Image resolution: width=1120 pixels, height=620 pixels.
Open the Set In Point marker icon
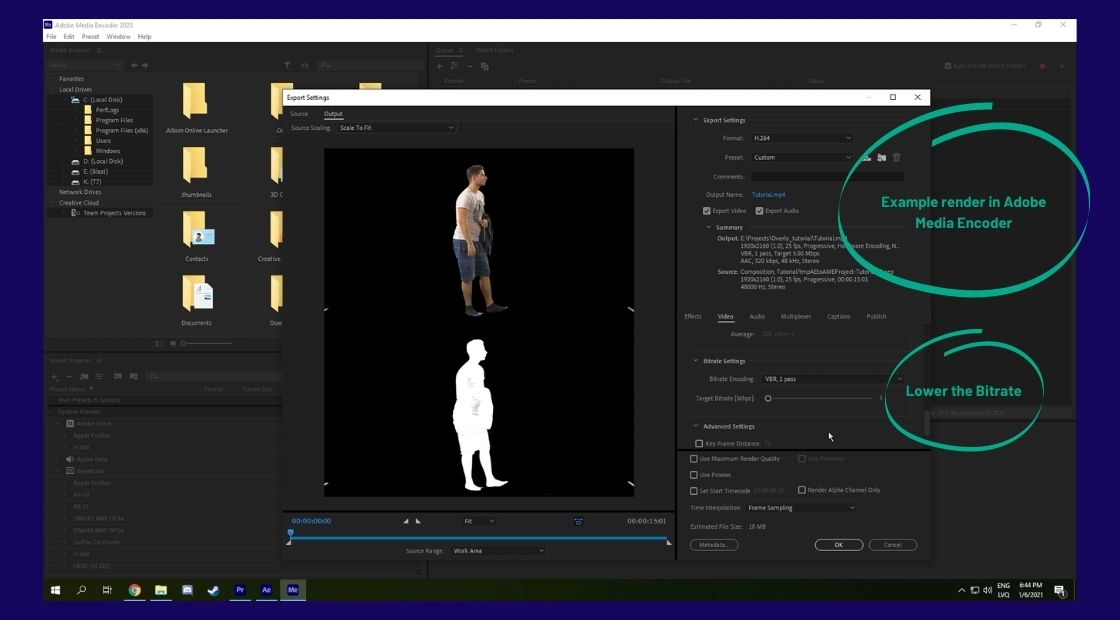coord(405,520)
